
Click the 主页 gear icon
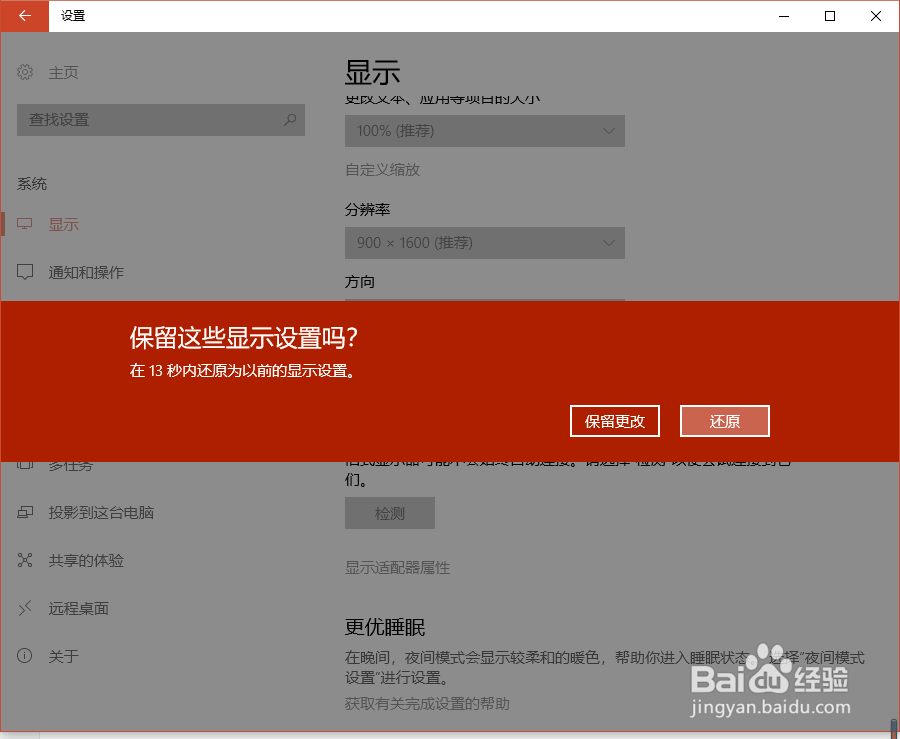tap(24, 72)
